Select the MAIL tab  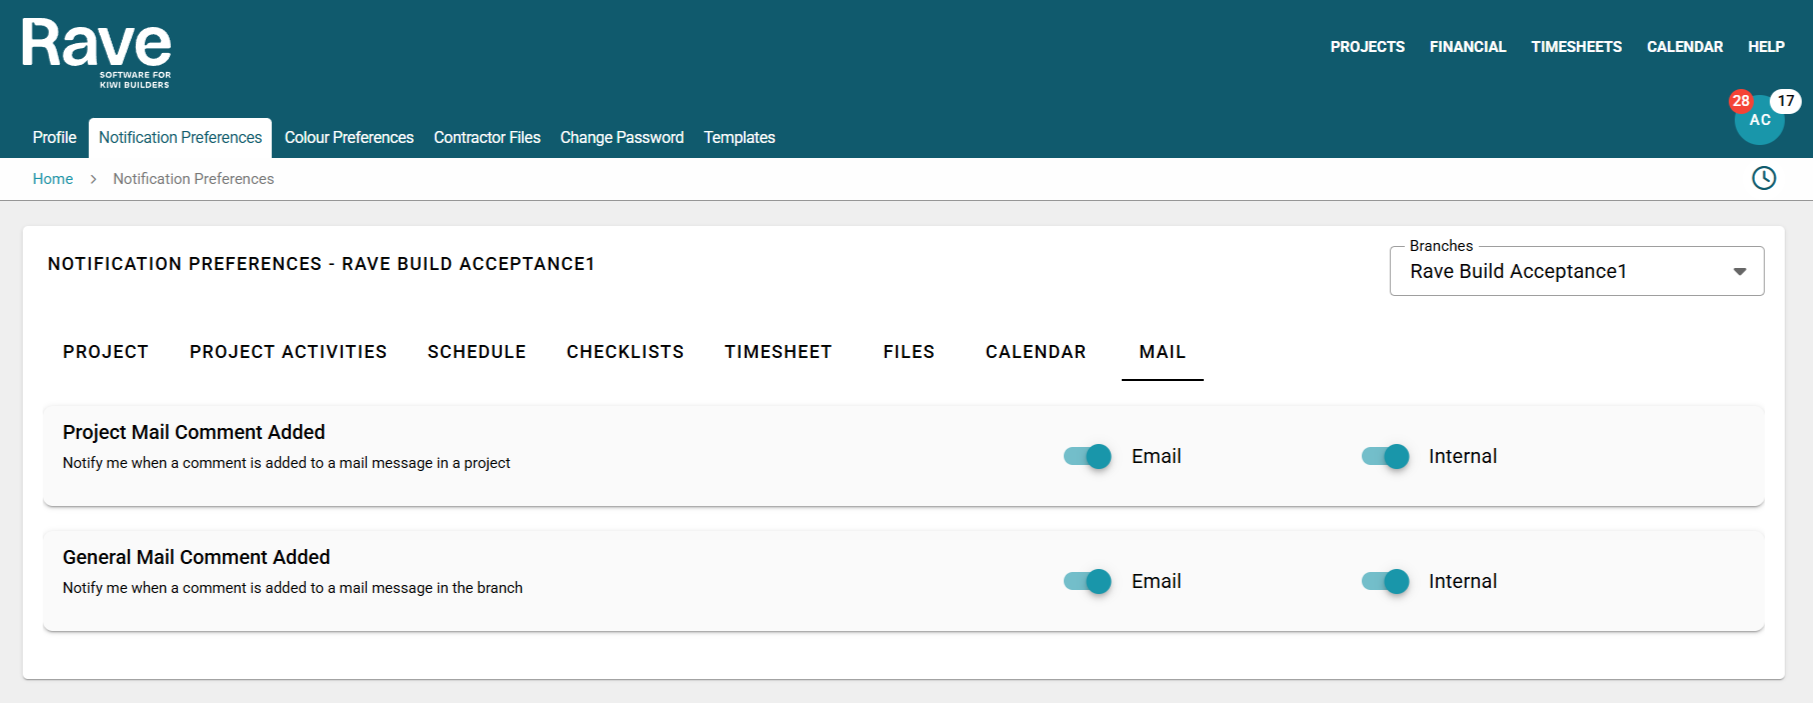click(x=1162, y=352)
